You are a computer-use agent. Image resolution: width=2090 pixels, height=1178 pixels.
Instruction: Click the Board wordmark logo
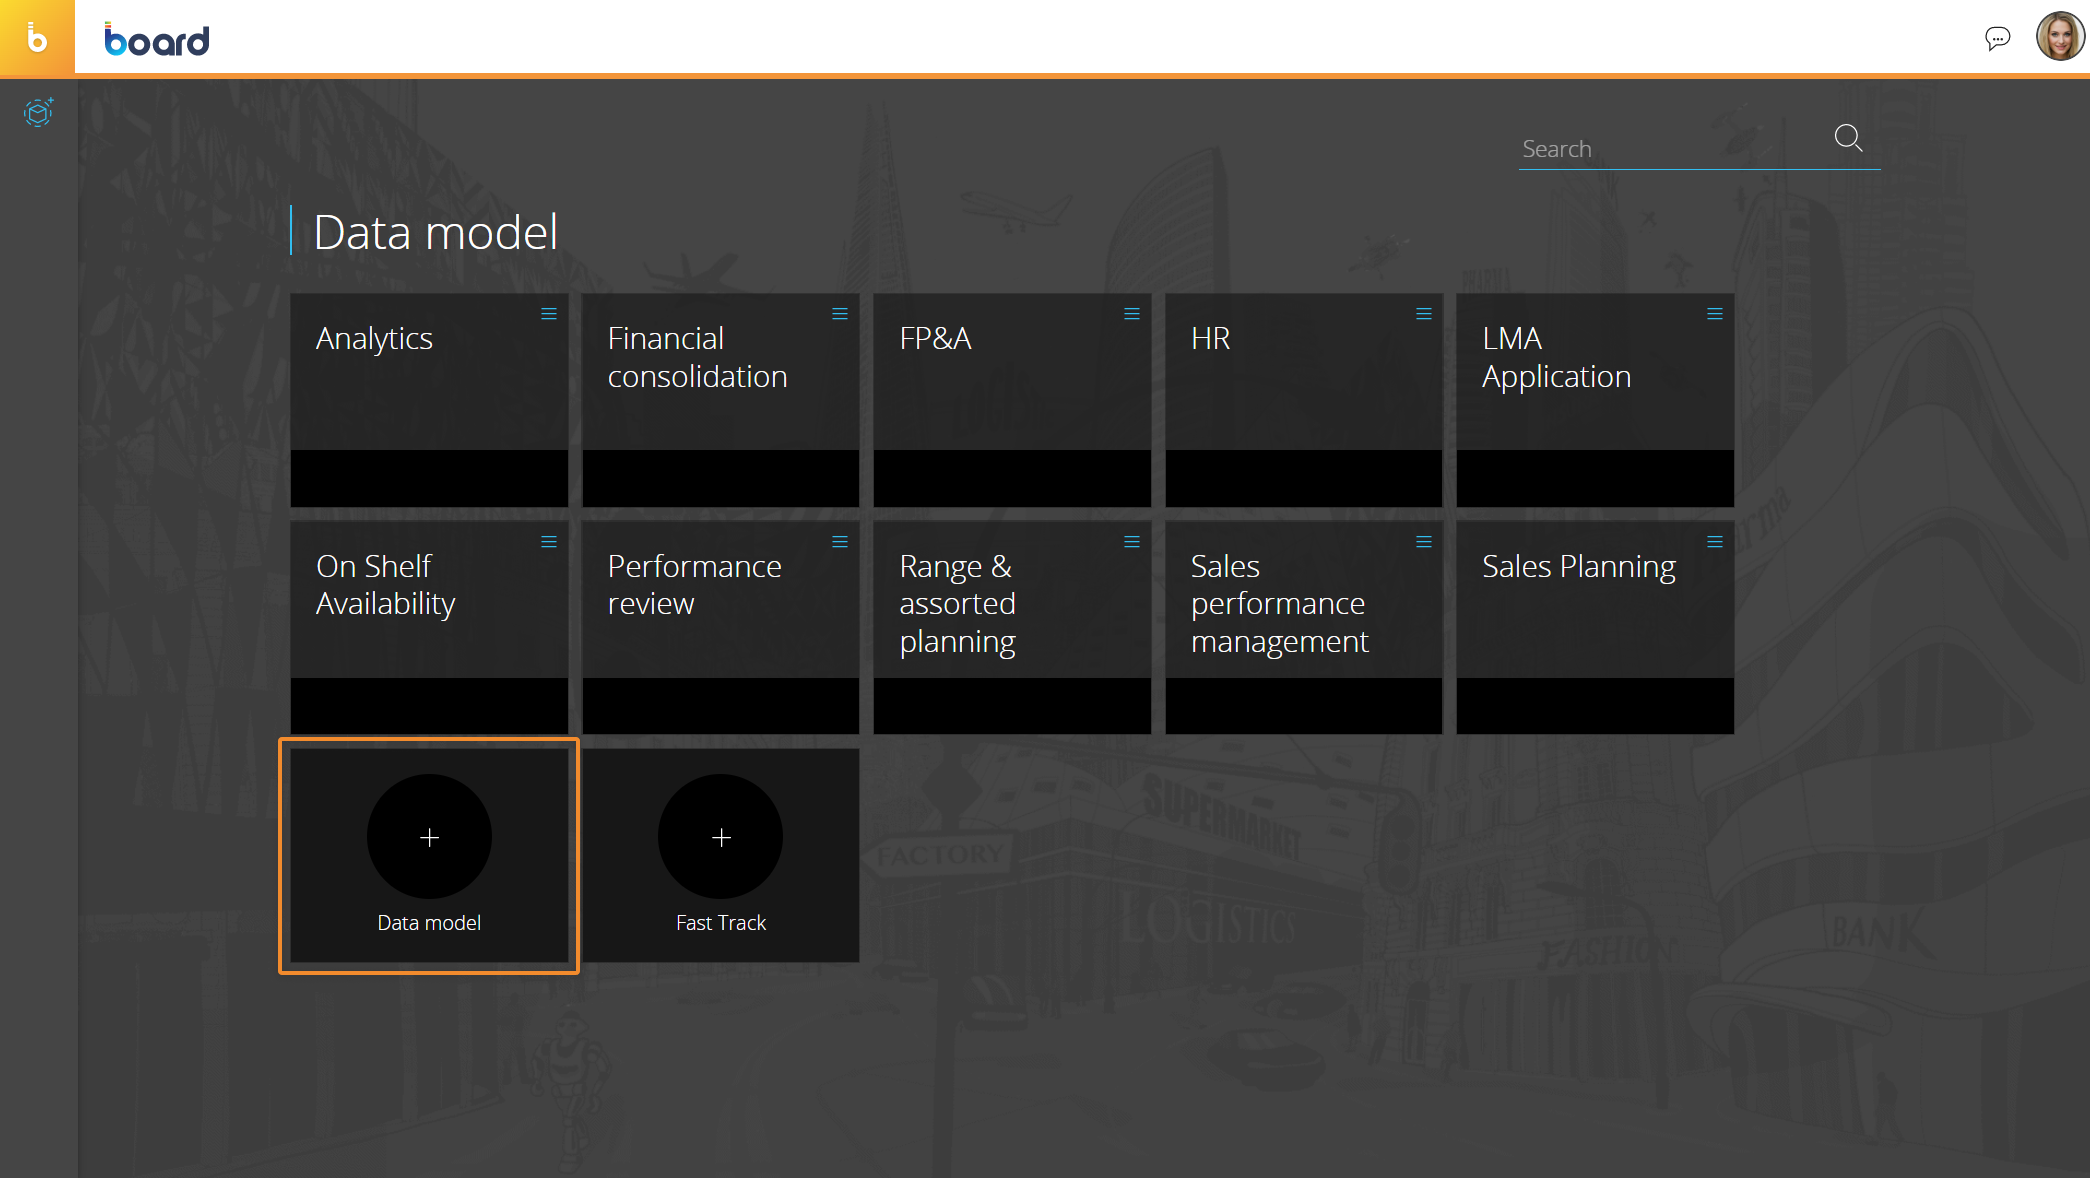click(x=157, y=40)
